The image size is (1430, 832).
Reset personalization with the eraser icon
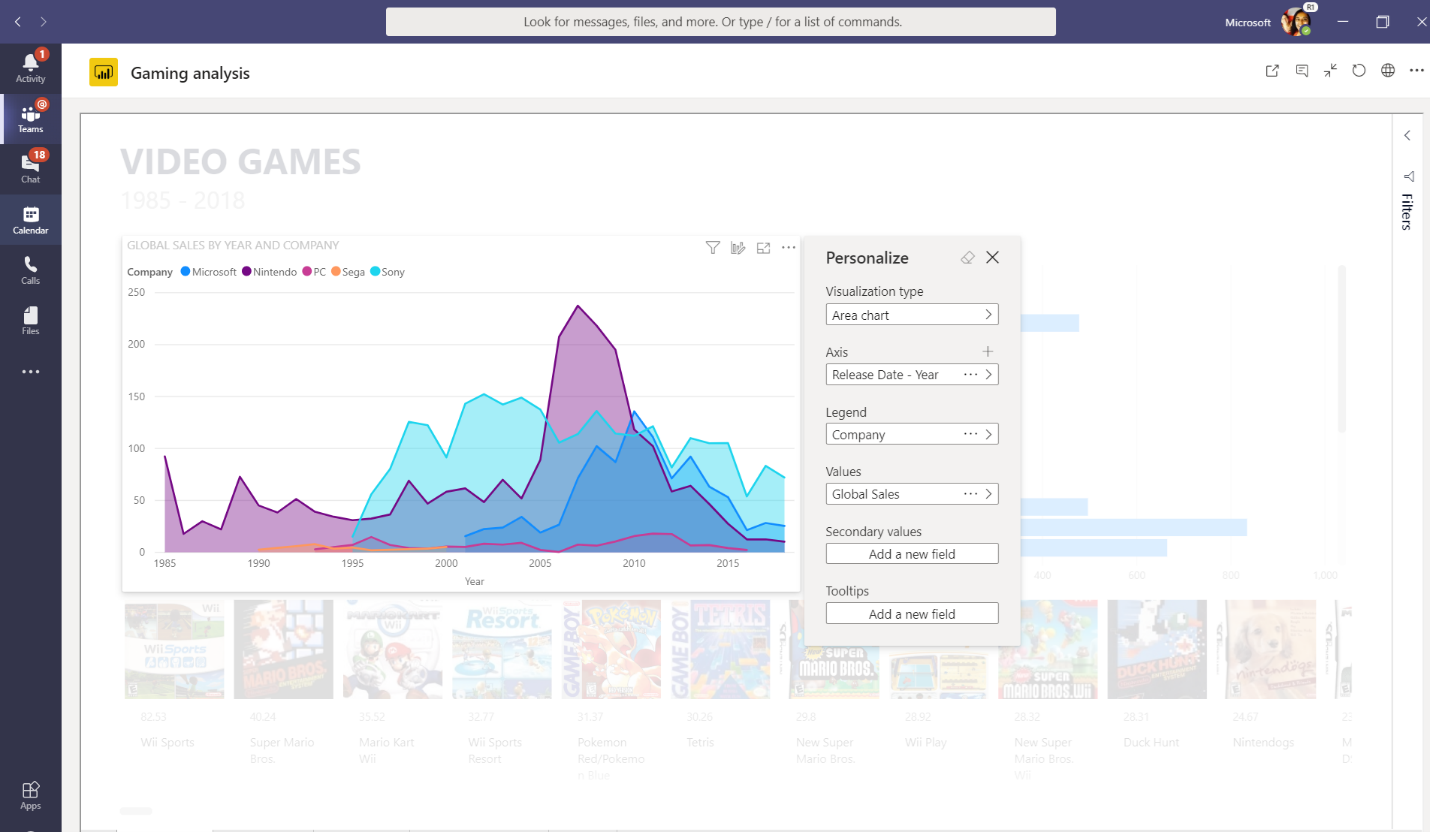pos(967,257)
